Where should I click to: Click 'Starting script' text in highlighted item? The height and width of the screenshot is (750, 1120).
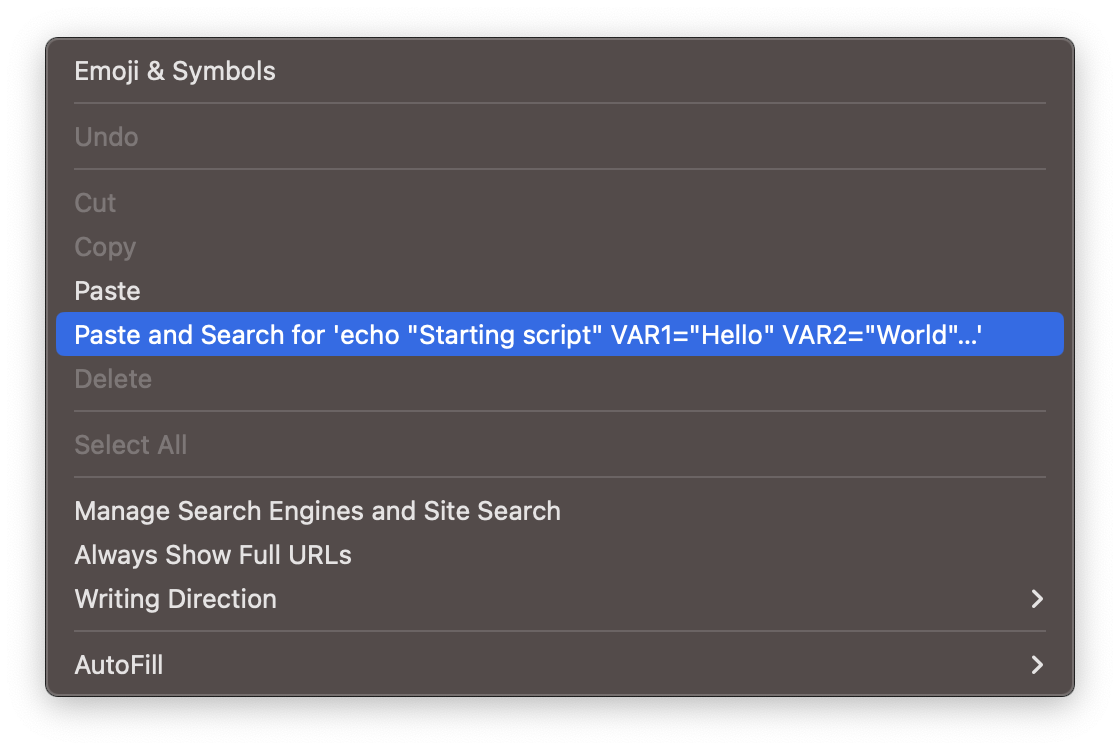pyautogui.click(x=505, y=335)
